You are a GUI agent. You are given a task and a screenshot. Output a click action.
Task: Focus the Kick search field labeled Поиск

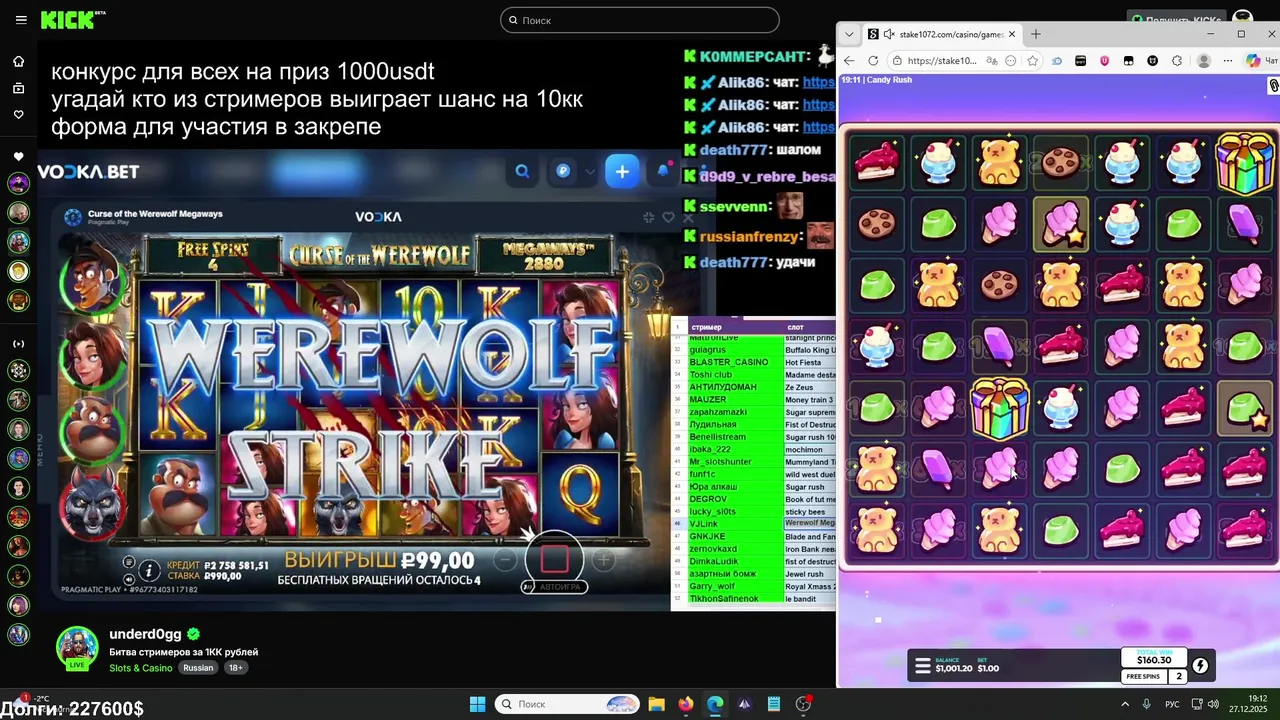tap(640, 20)
